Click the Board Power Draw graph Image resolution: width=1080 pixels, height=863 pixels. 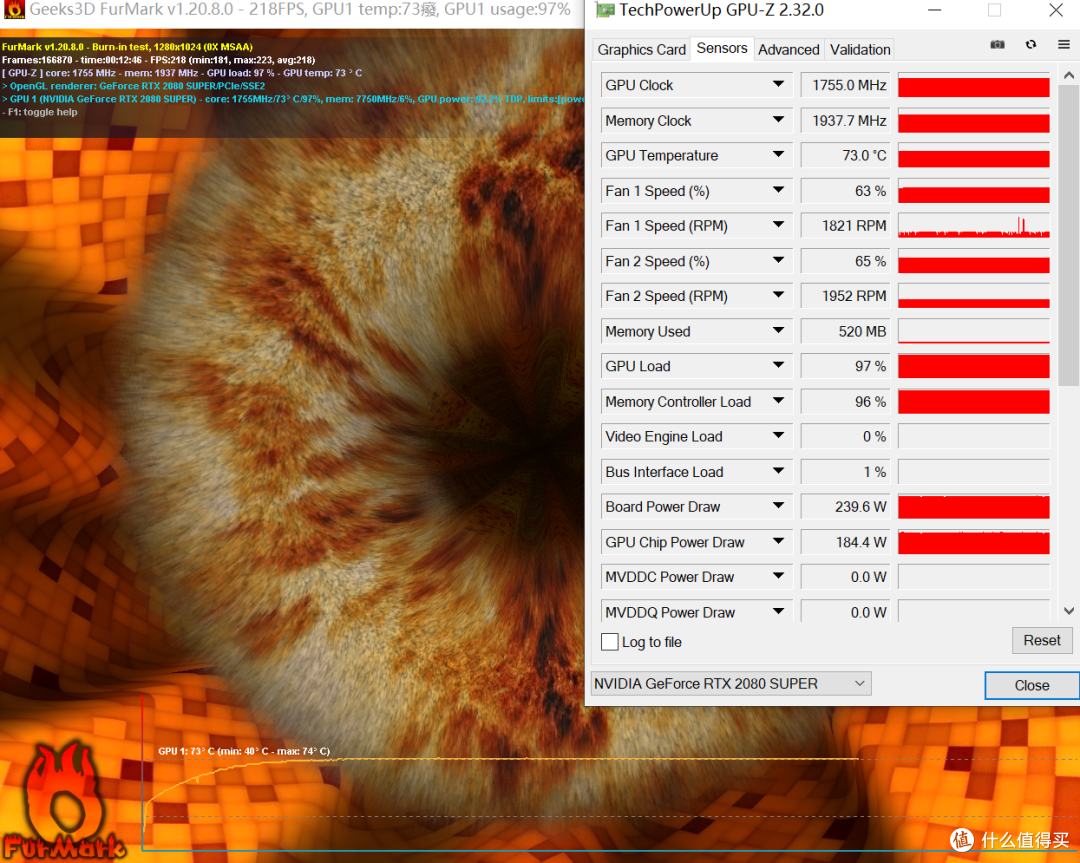[x=973, y=507]
